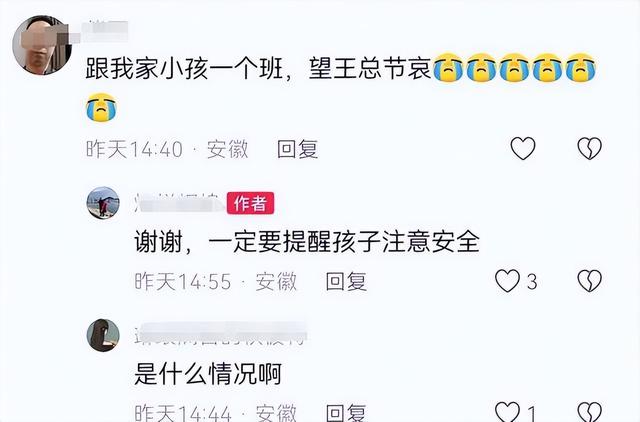Viewport: 640px width, 422px height.
Task: Dislike the '是什么情况啊' comment
Action: [589, 411]
